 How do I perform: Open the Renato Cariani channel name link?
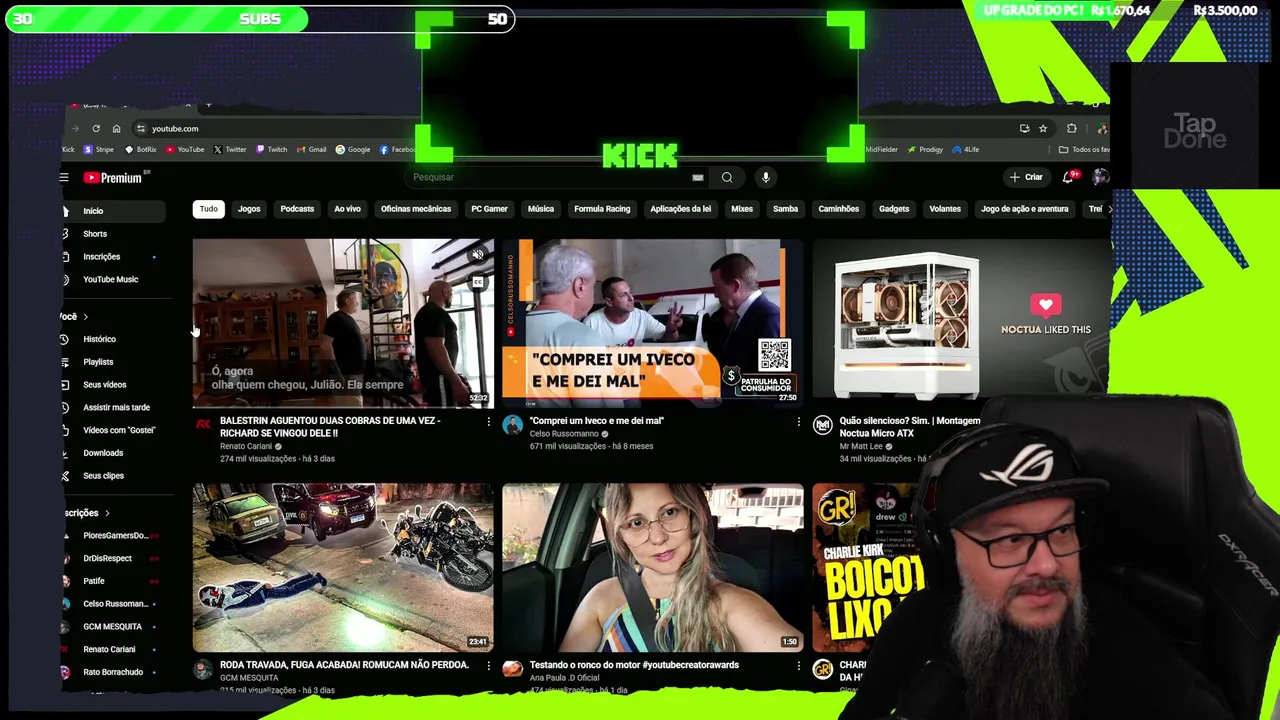click(x=246, y=446)
